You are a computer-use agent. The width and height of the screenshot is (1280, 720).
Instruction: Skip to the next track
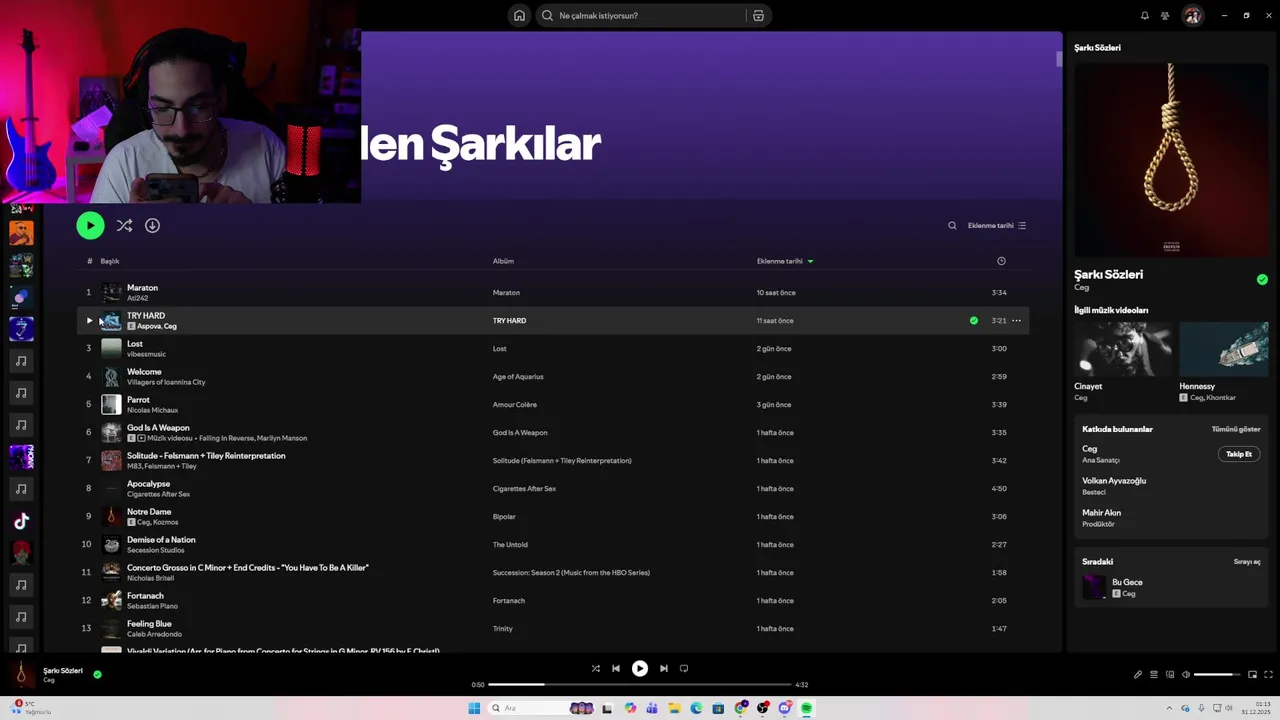(x=663, y=668)
